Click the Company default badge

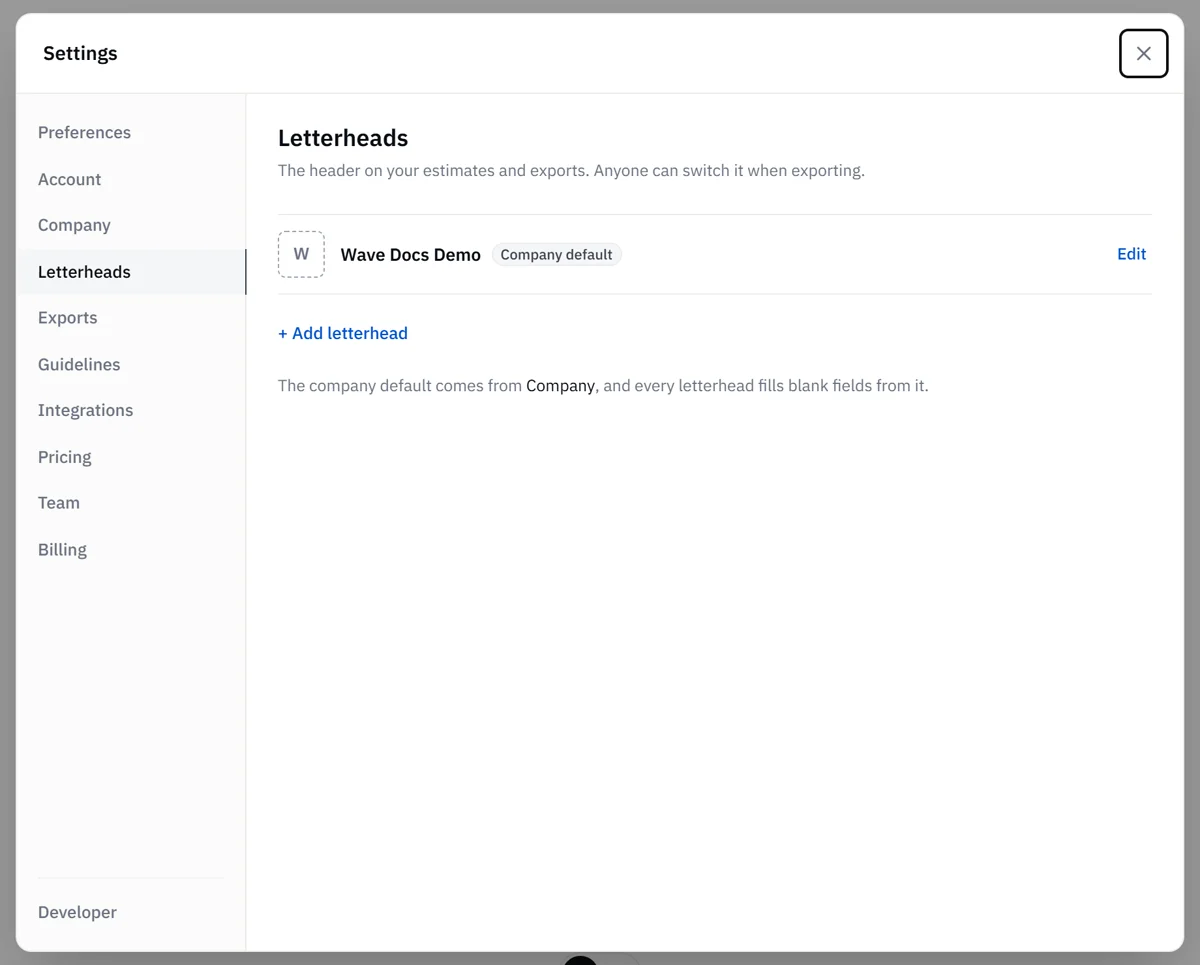pos(556,255)
